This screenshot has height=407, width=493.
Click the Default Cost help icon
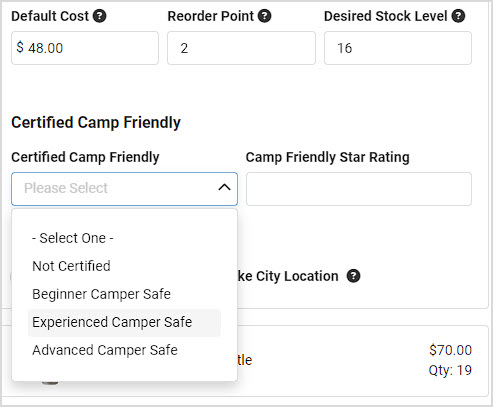[x=99, y=16]
